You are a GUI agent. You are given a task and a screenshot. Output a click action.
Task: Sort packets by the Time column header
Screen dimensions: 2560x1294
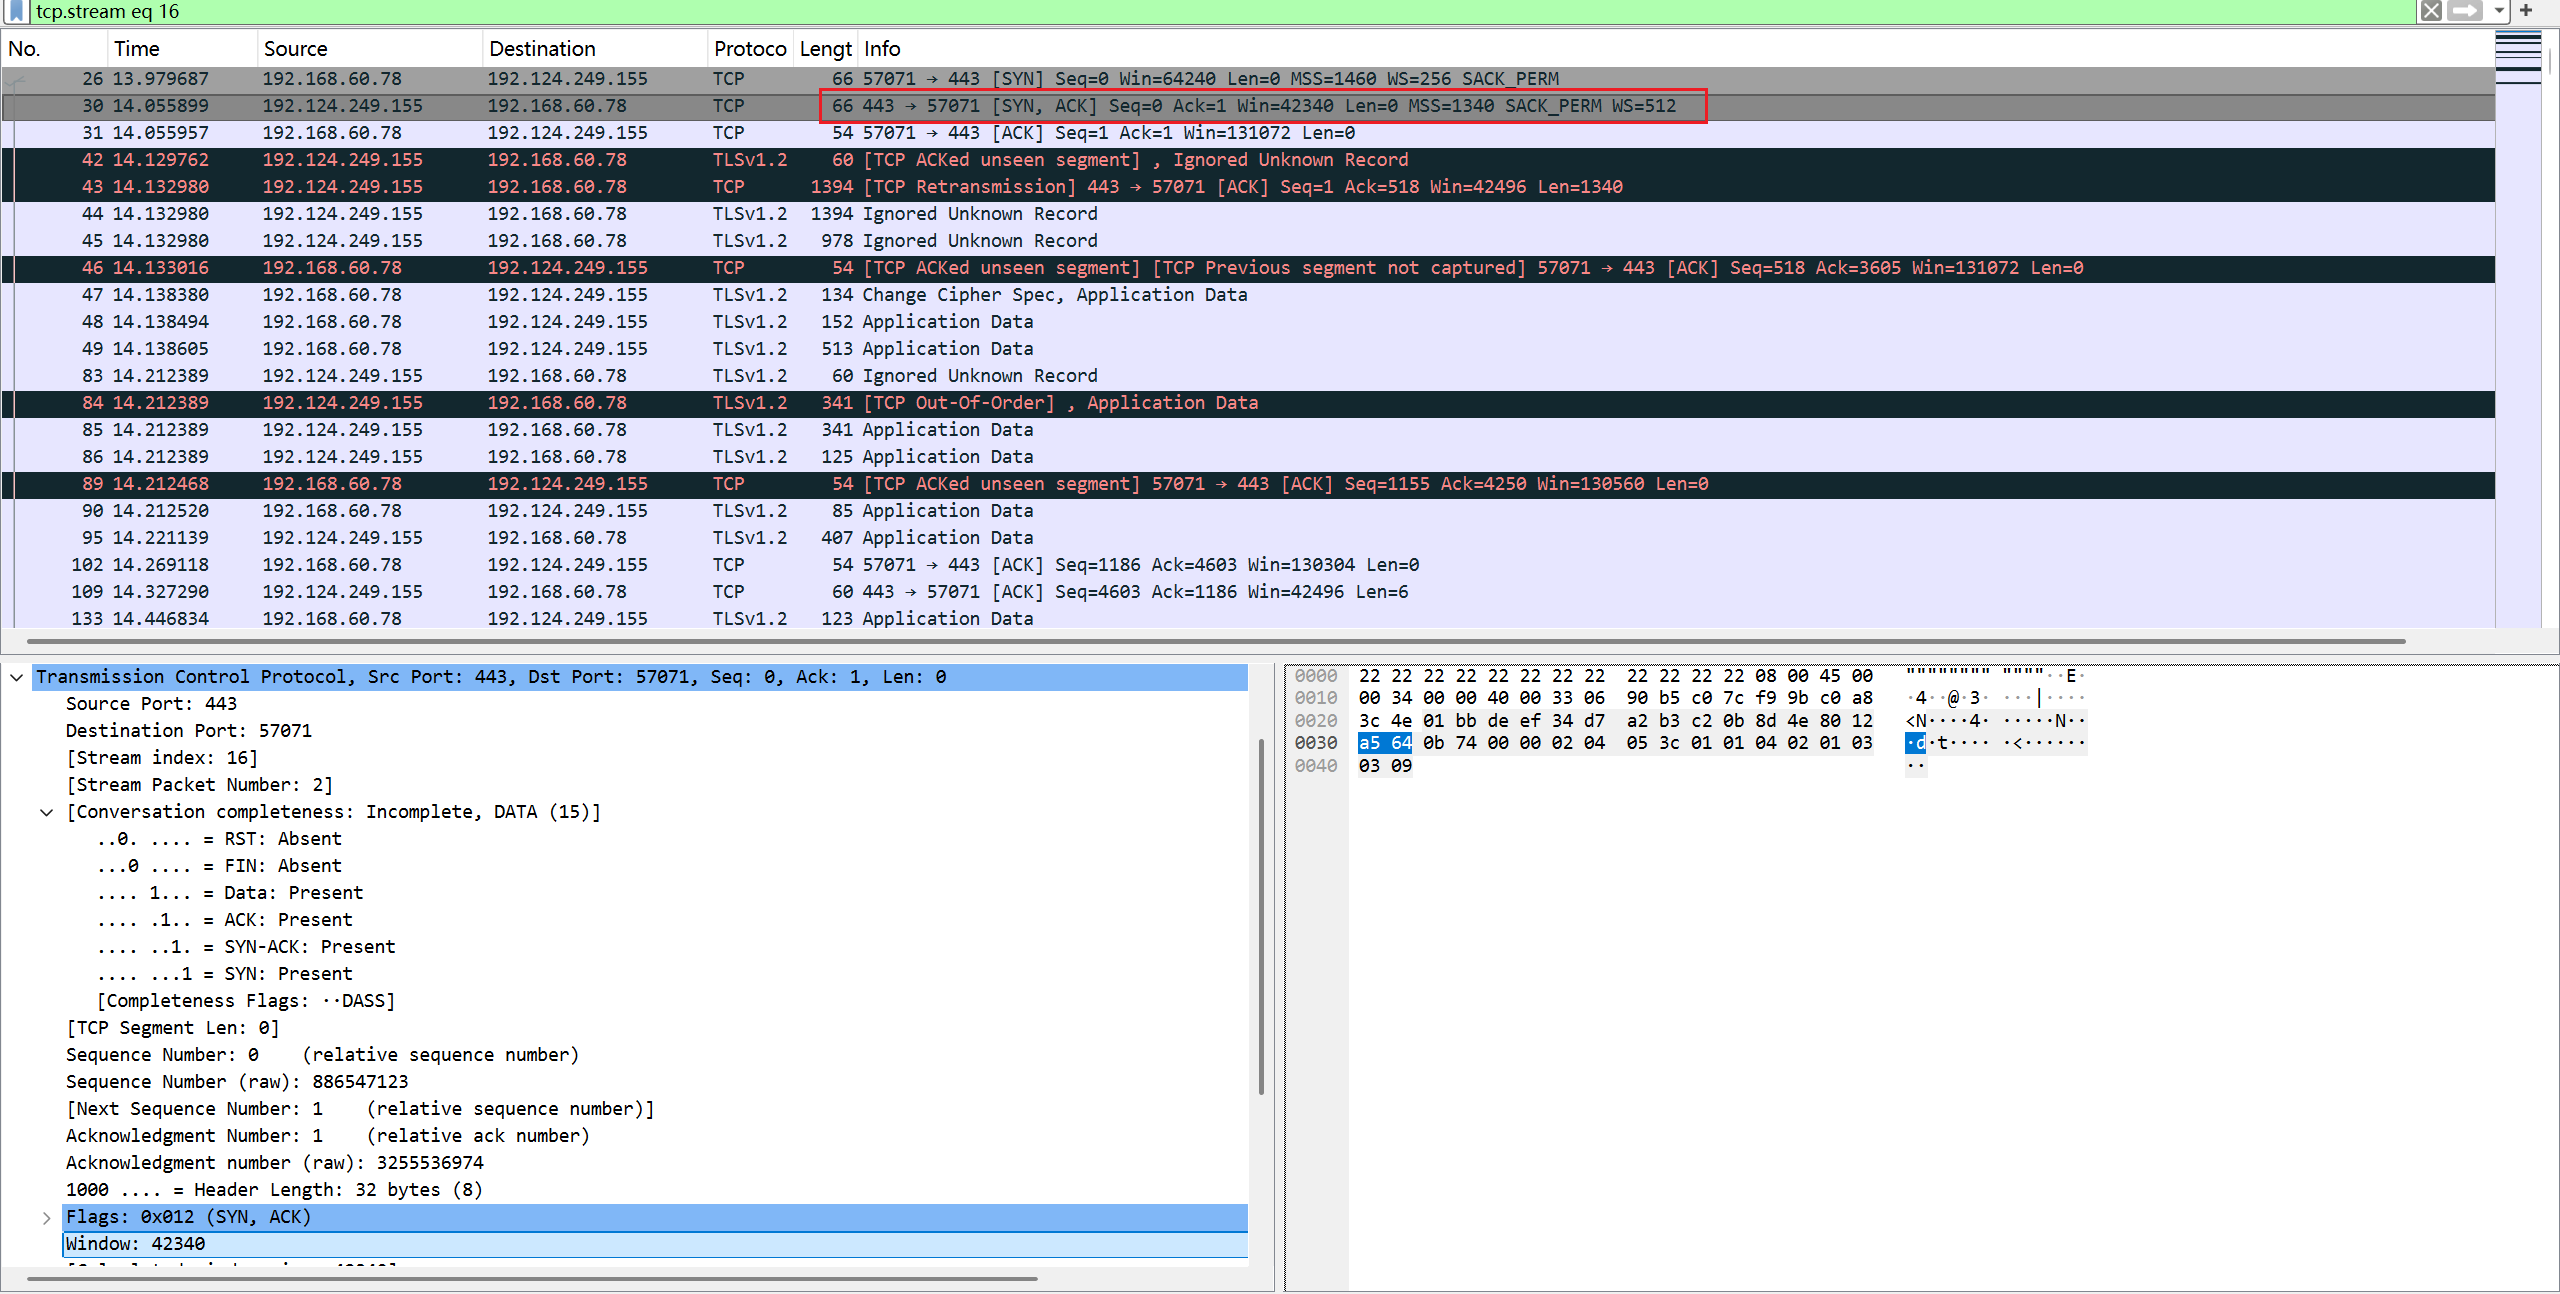[x=181, y=49]
